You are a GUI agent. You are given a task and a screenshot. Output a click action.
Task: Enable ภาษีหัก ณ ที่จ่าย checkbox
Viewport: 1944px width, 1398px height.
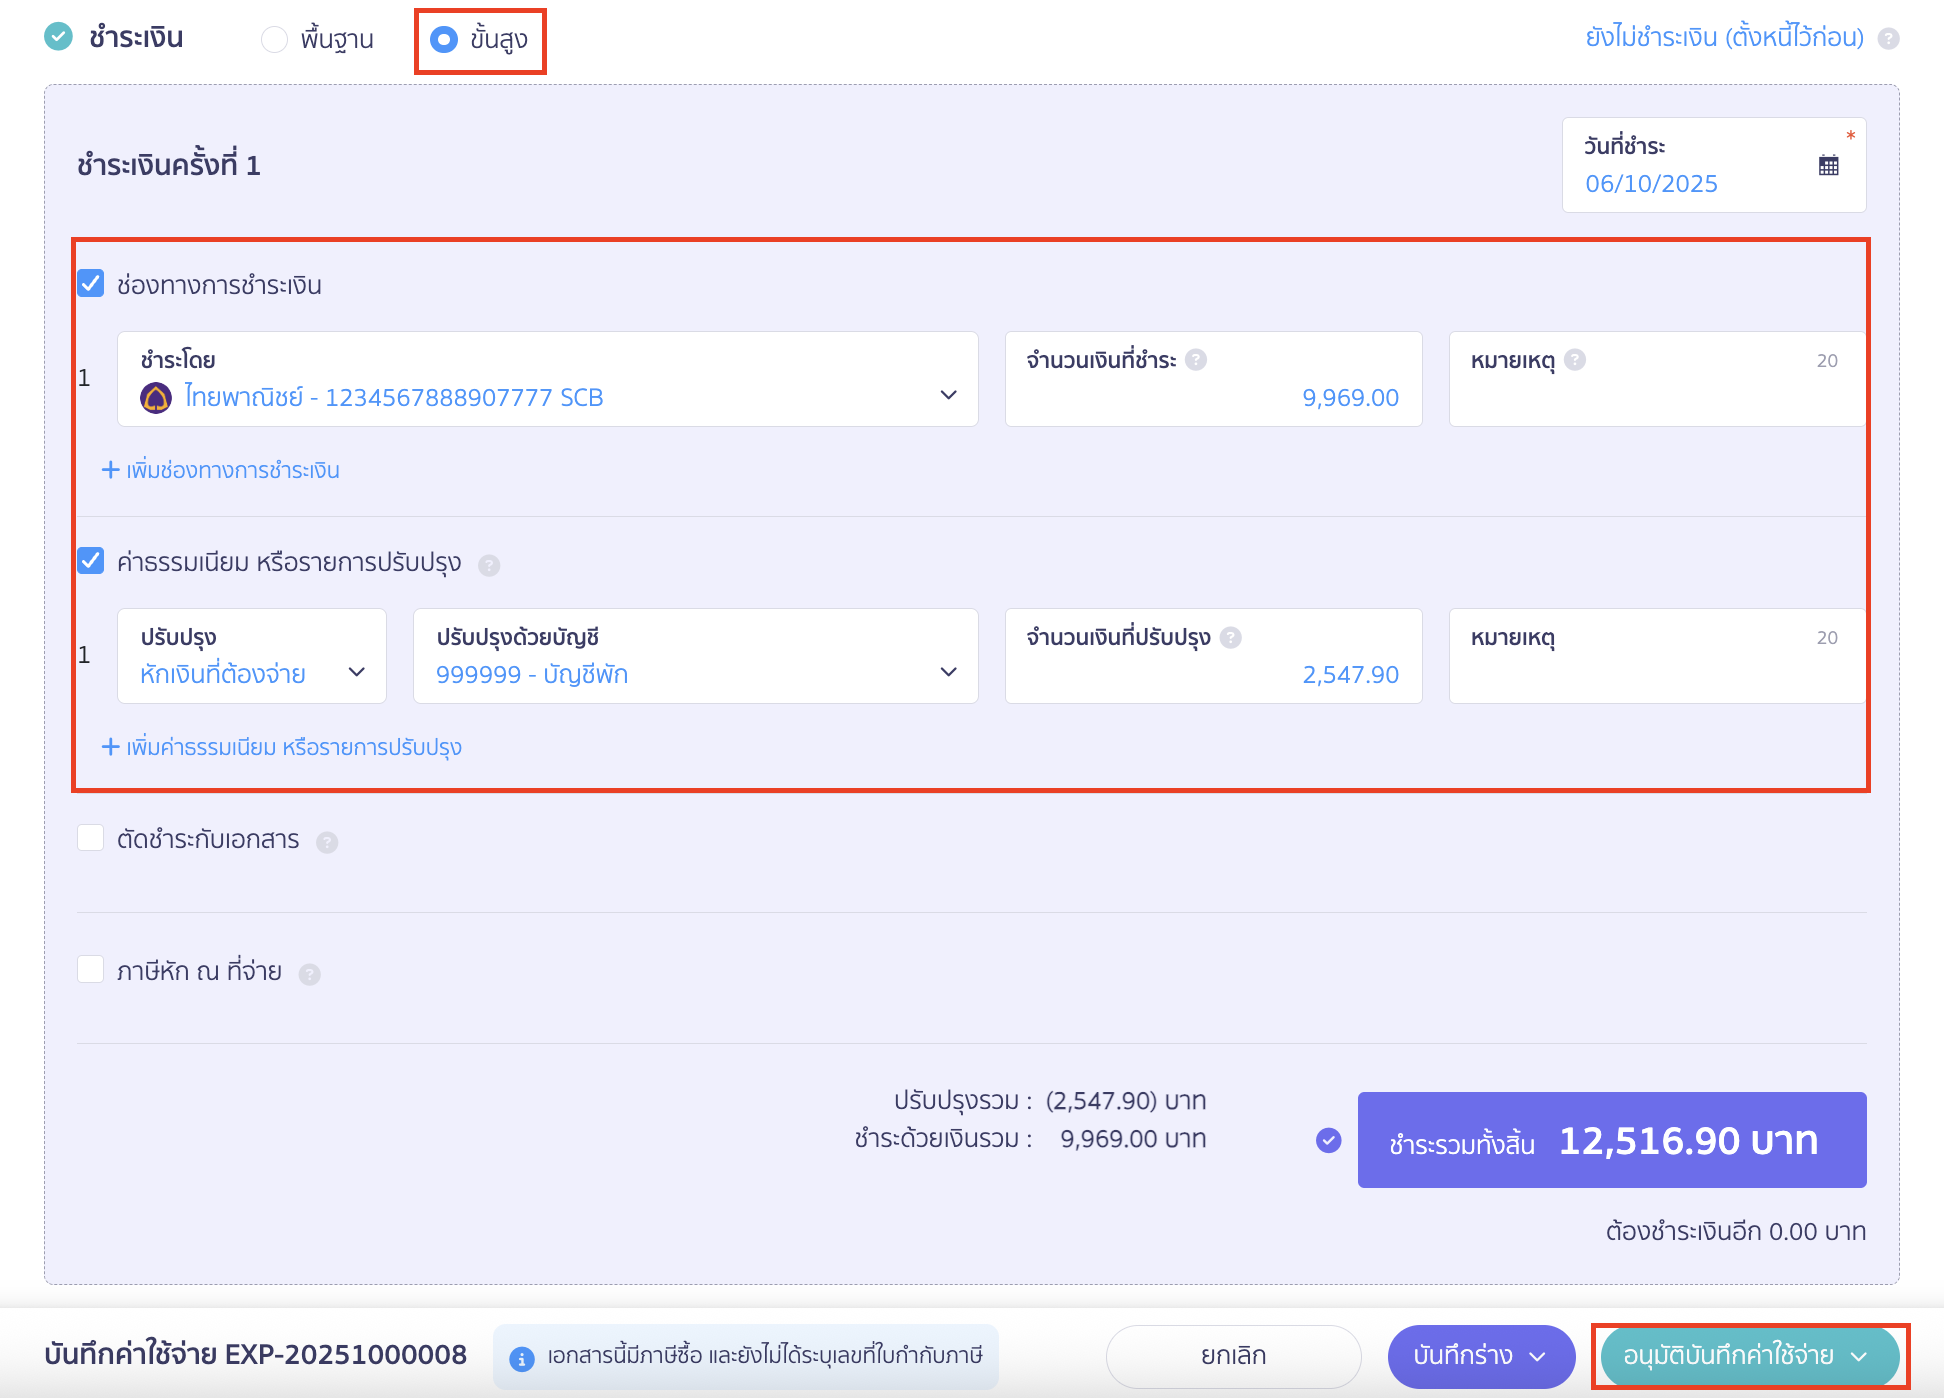pyautogui.click(x=91, y=969)
